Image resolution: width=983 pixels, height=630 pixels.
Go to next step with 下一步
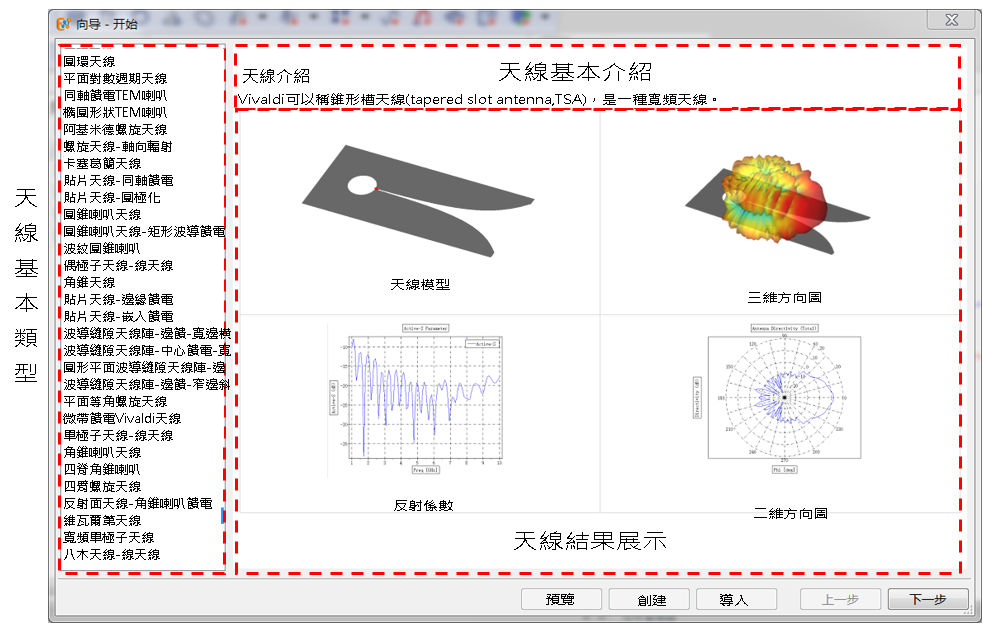tap(928, 599)
